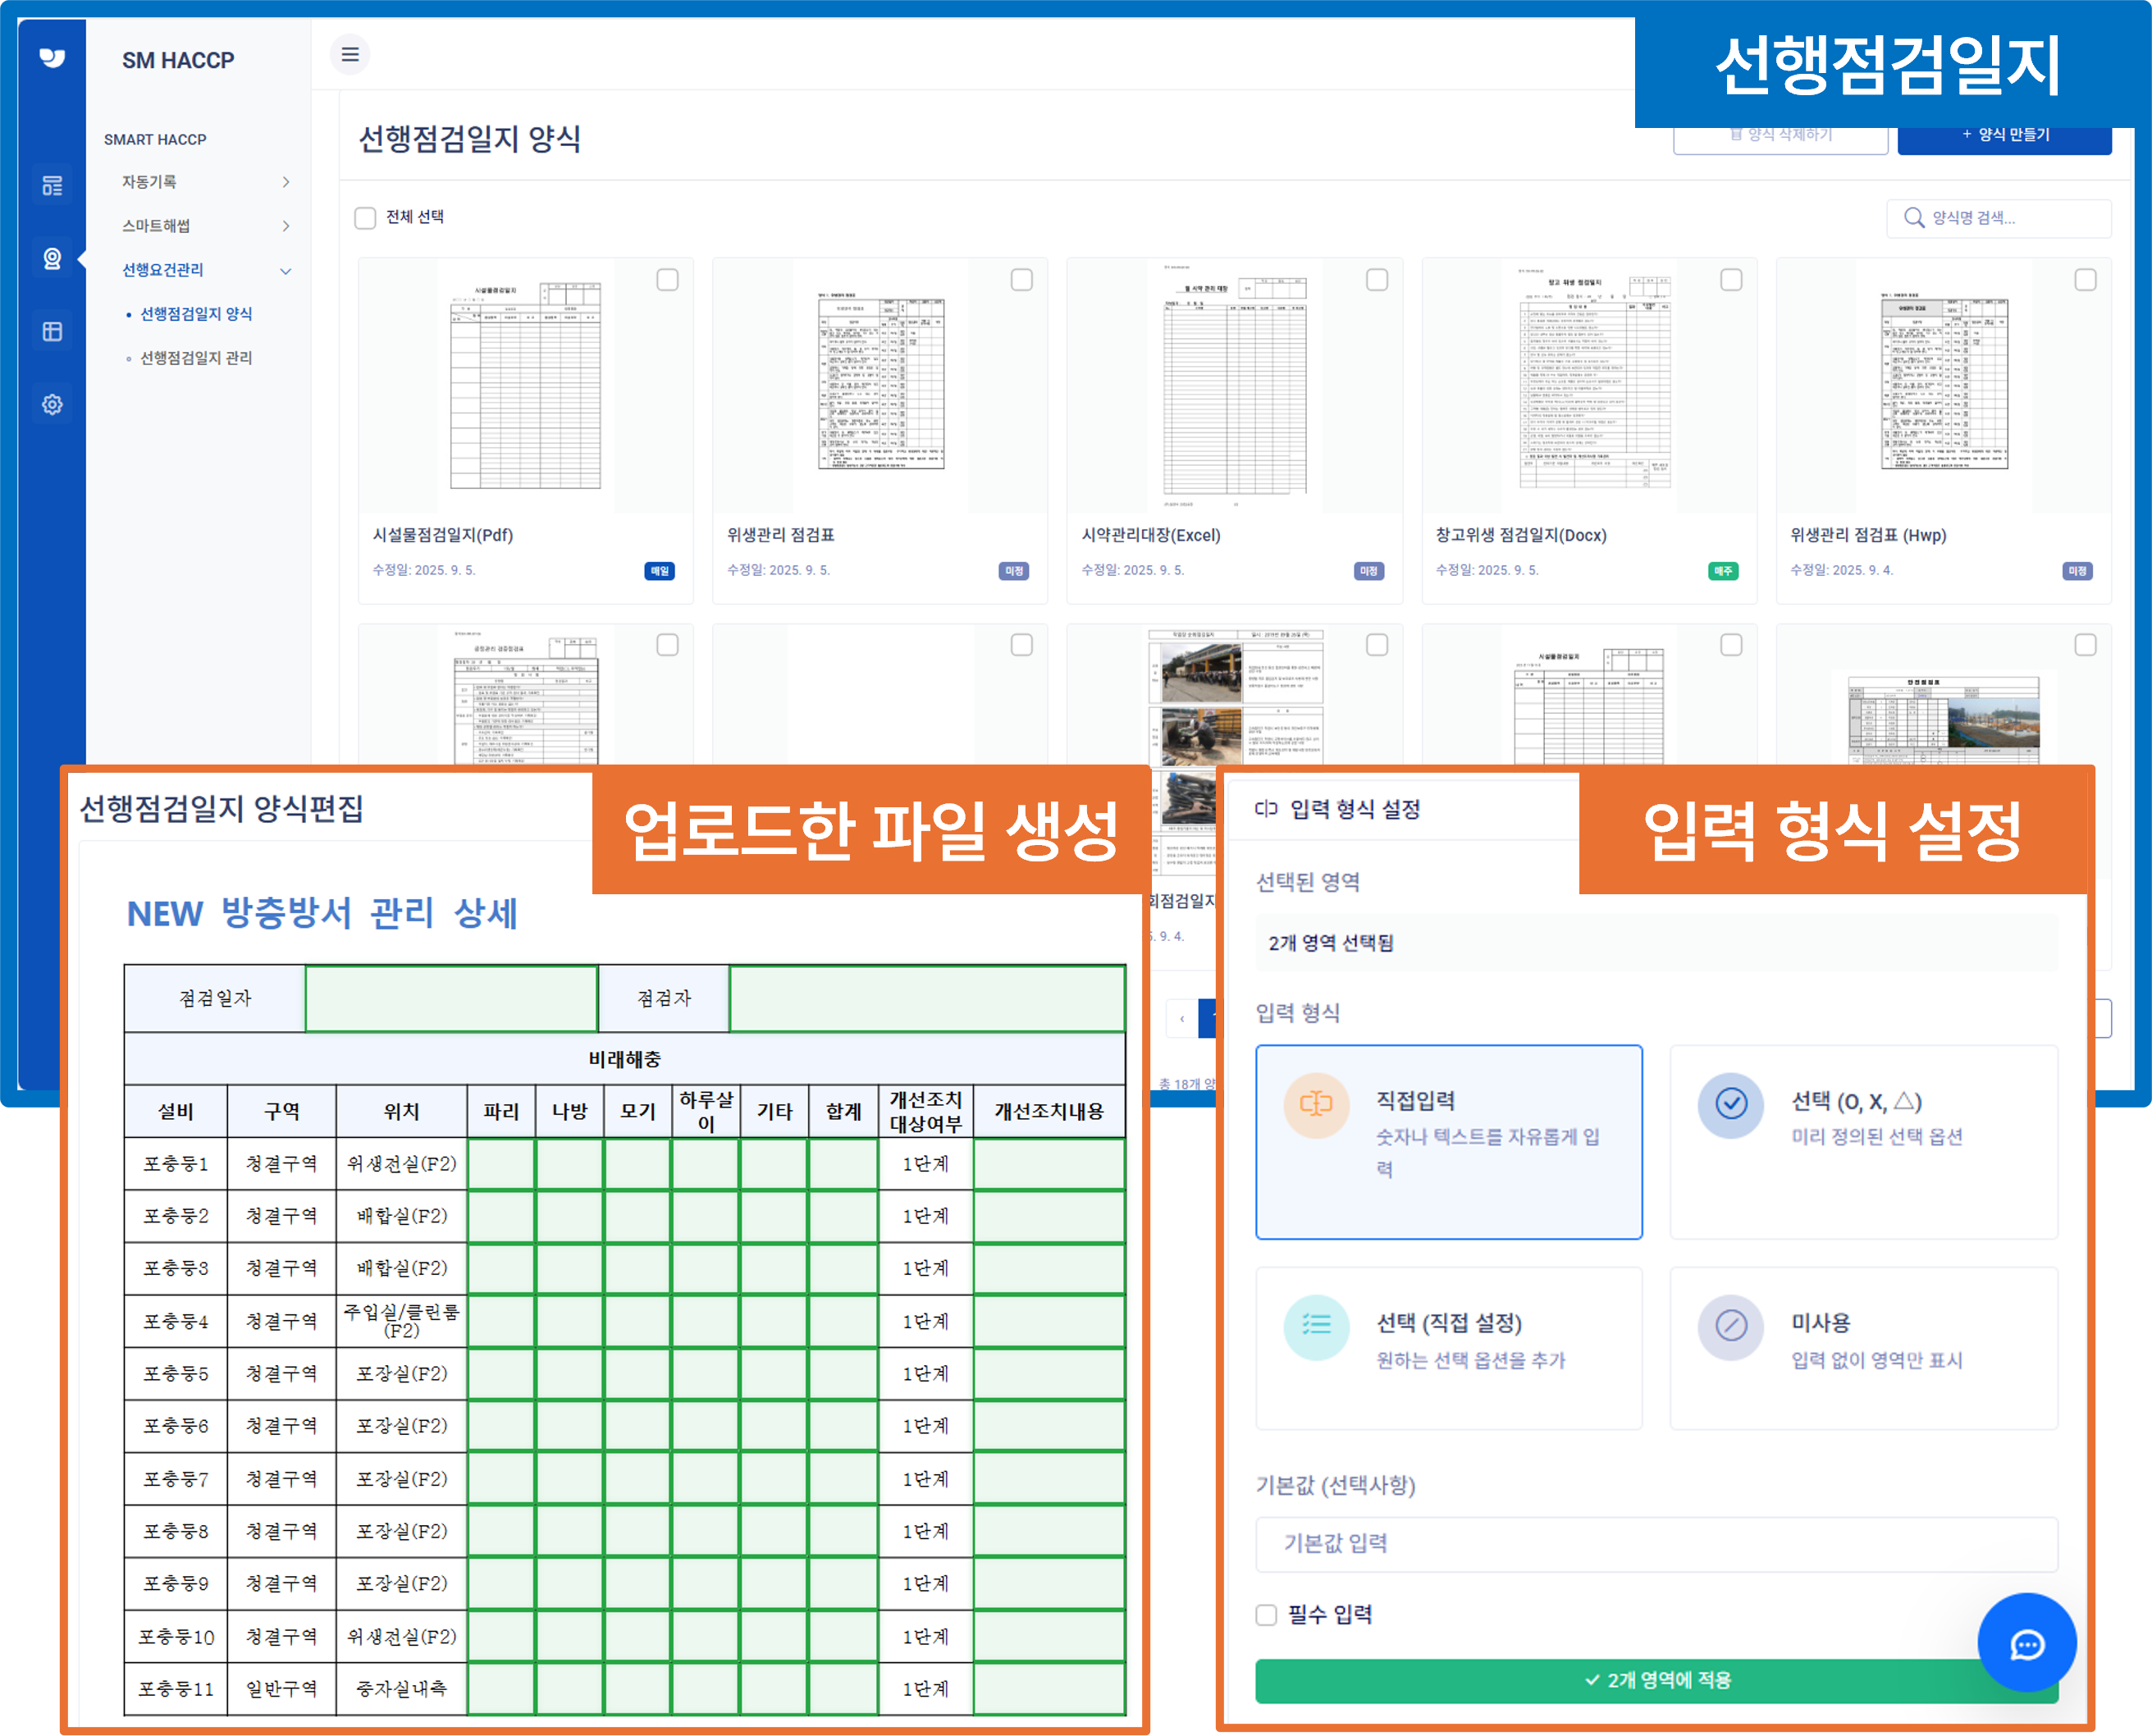Open the 시설물점검일지(Pdf) thumbnail
This screenshot has width=2152, height=1736.
coord(525,386)
